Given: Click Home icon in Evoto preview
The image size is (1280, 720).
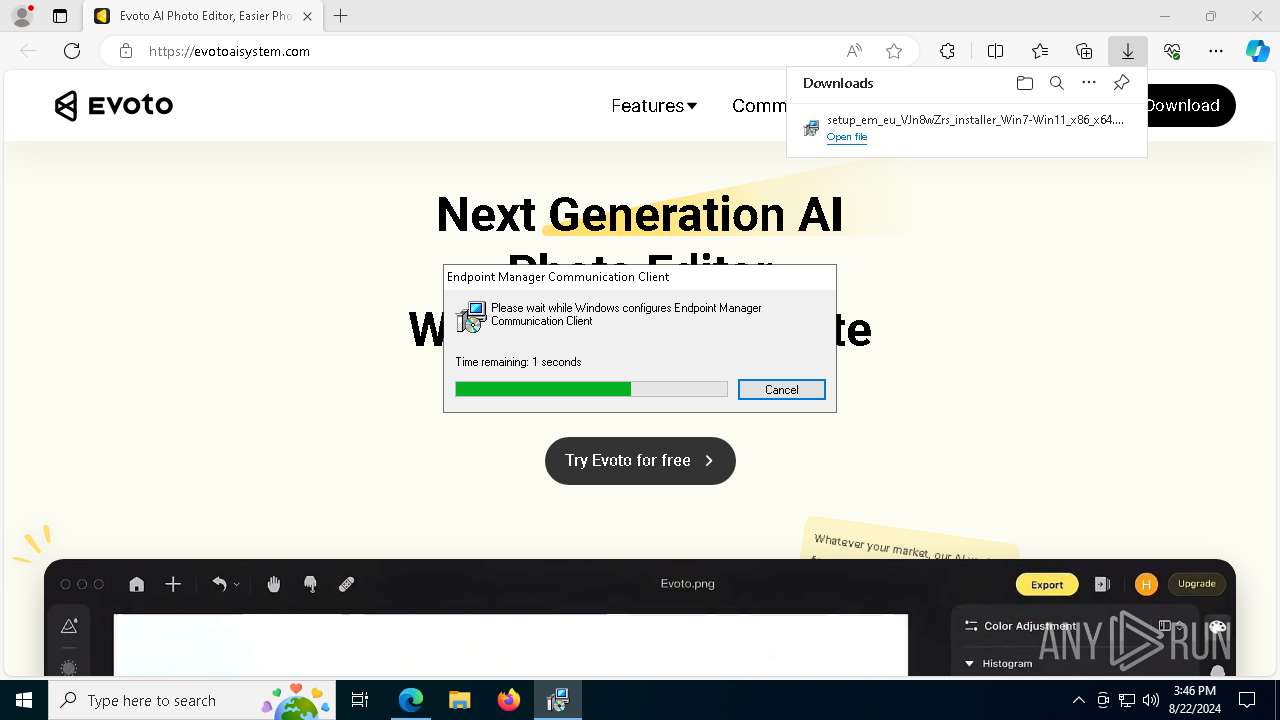Looking at the screenshot, I should pos(137,584).
